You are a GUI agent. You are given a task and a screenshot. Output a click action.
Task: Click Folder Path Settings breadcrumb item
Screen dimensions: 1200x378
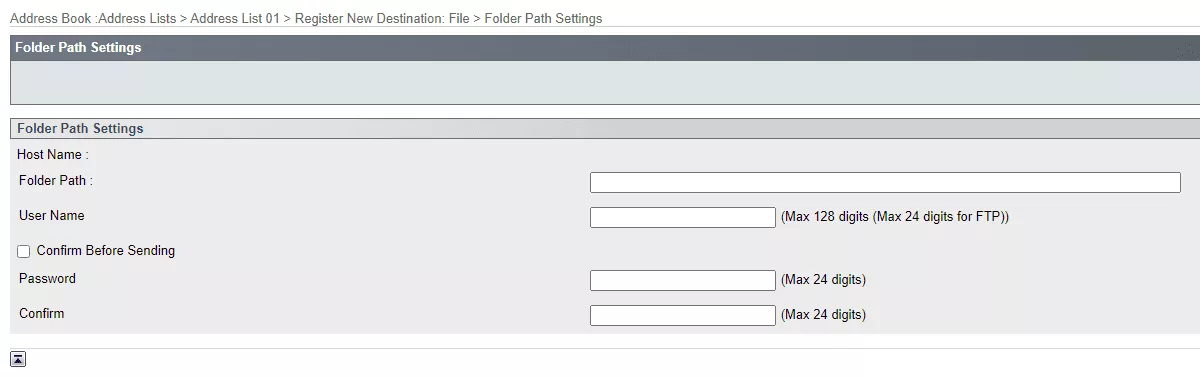[543, 19]
